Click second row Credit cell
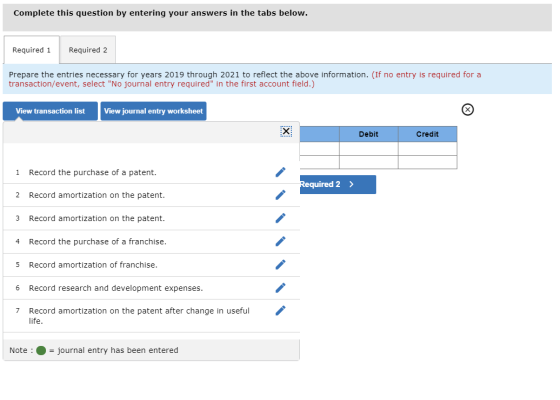The height and width of the screenshot is (400, 560). click(x=428, y=162)
